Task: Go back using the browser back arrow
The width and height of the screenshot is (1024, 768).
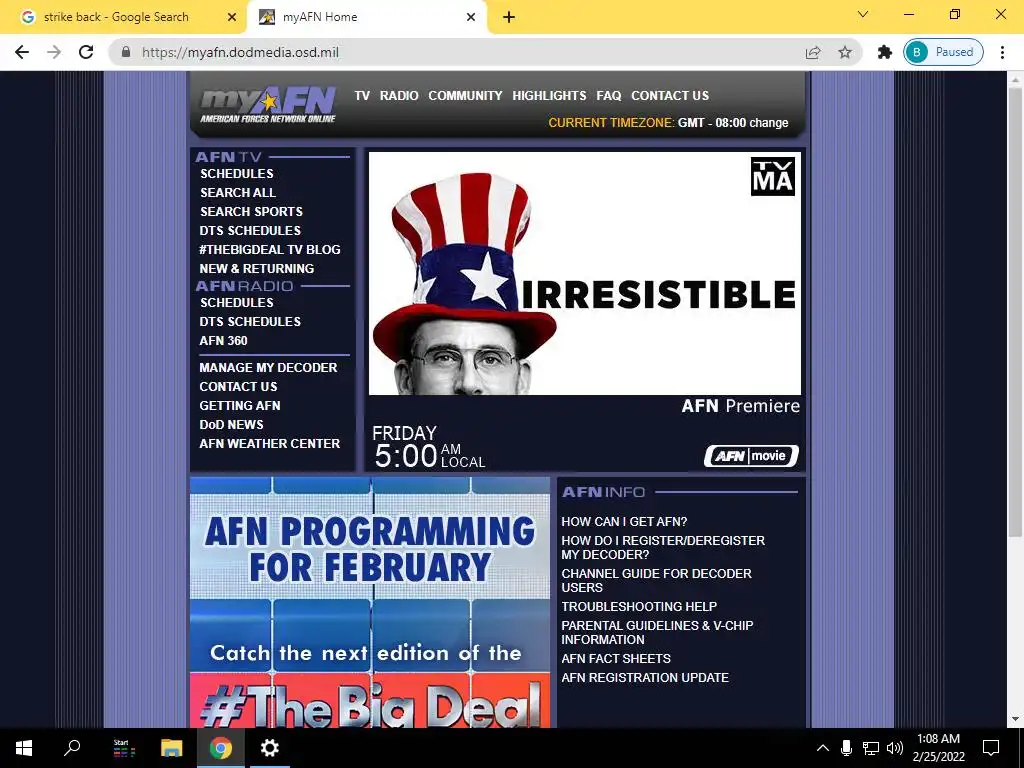Action: tap(22, 52)
